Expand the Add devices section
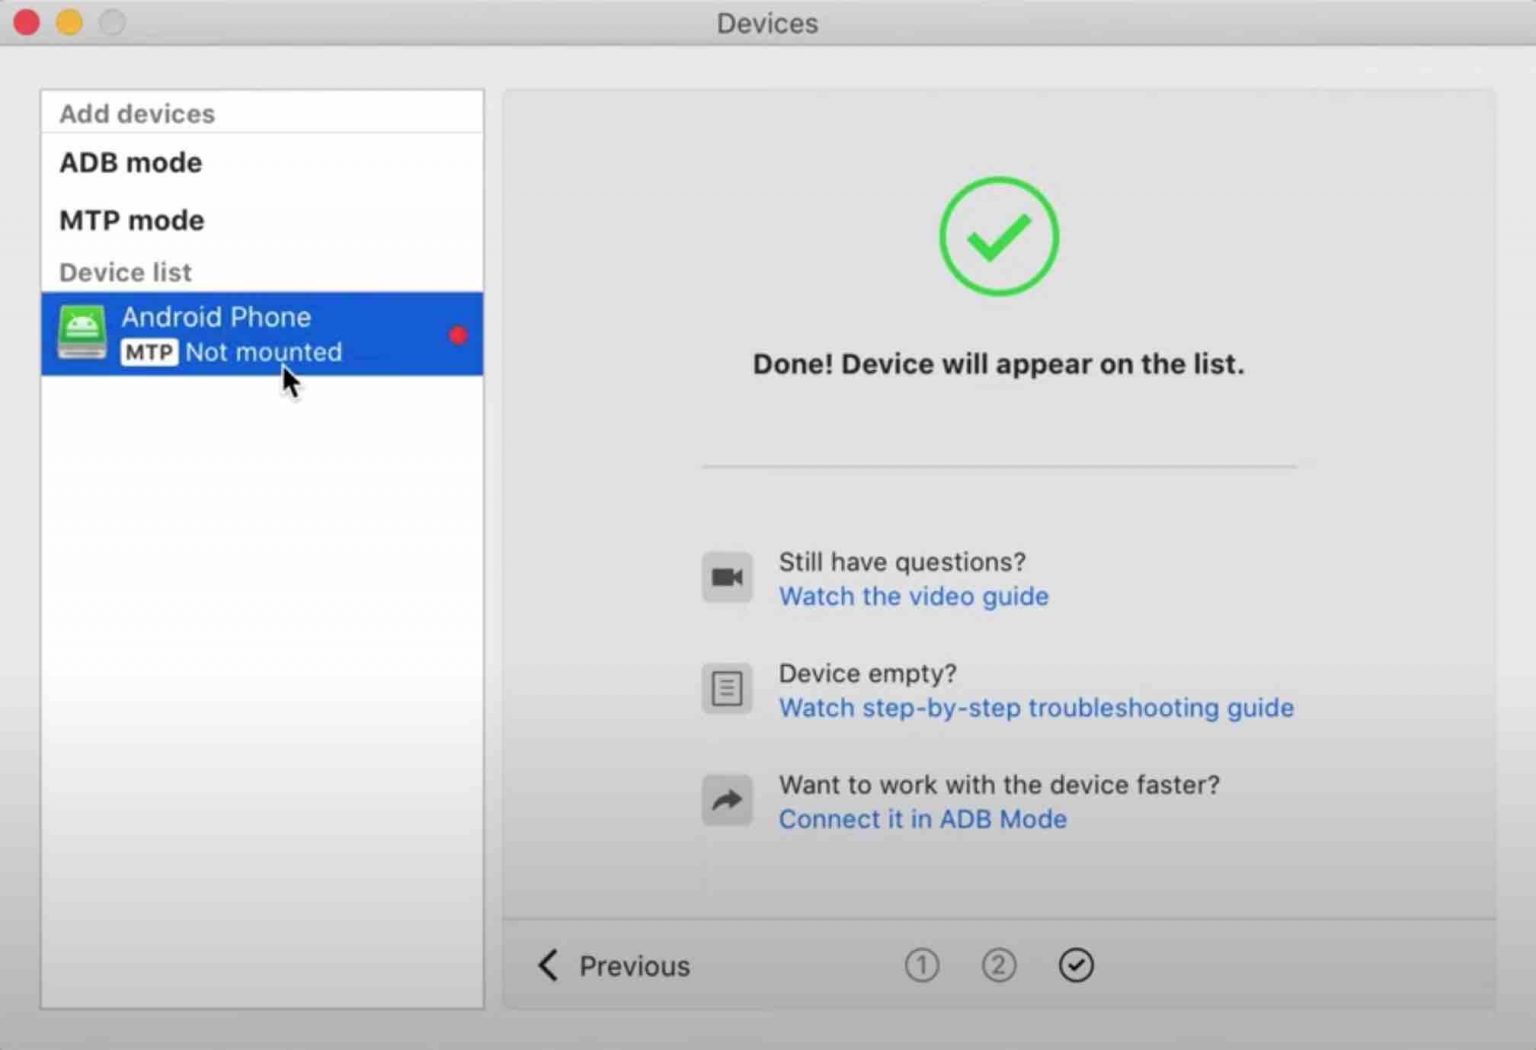 (136, 113)
